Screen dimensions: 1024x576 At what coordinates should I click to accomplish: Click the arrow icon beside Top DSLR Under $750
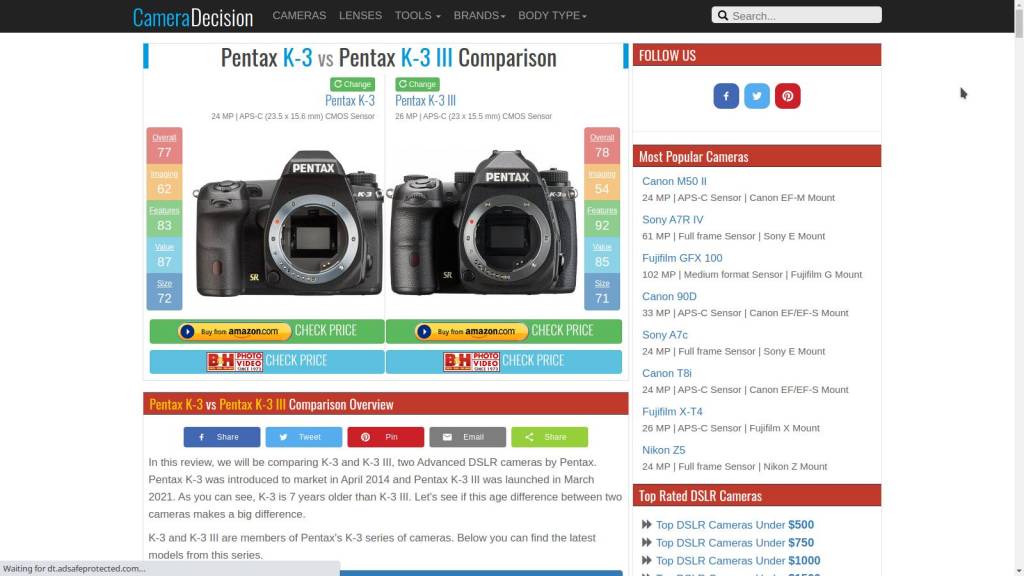coord(647,542)
